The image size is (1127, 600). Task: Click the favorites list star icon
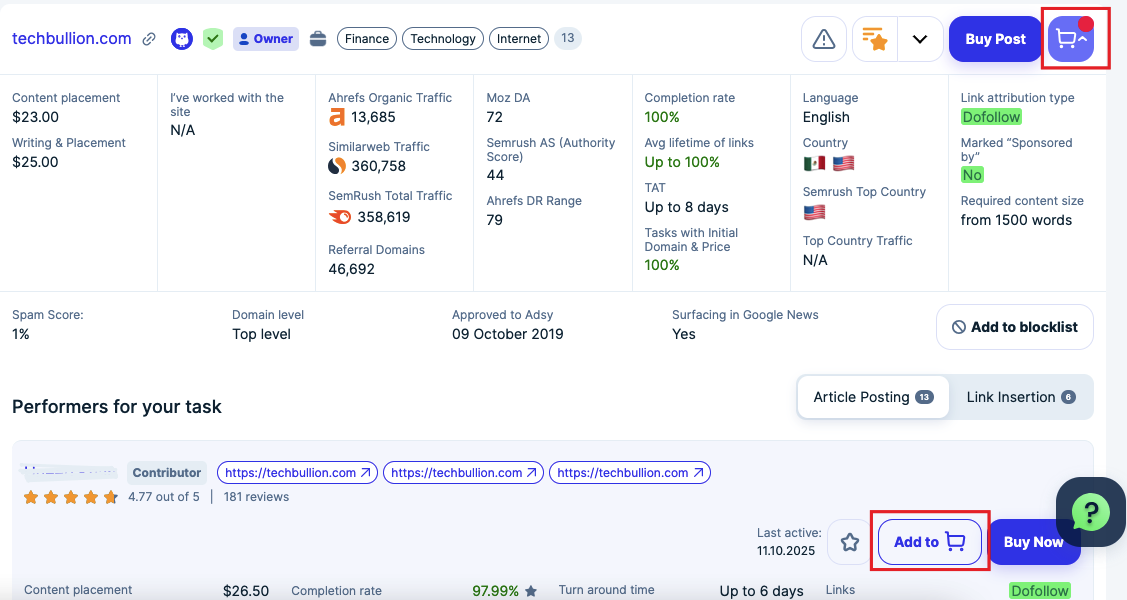click(874, 39)
